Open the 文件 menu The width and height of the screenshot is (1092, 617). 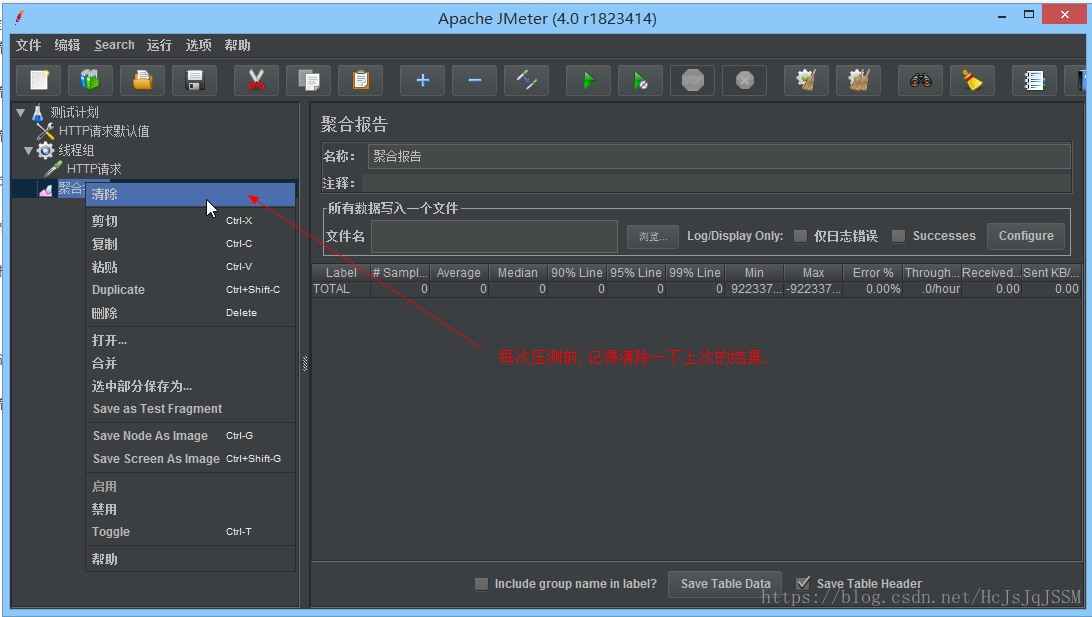coord(29,45)
